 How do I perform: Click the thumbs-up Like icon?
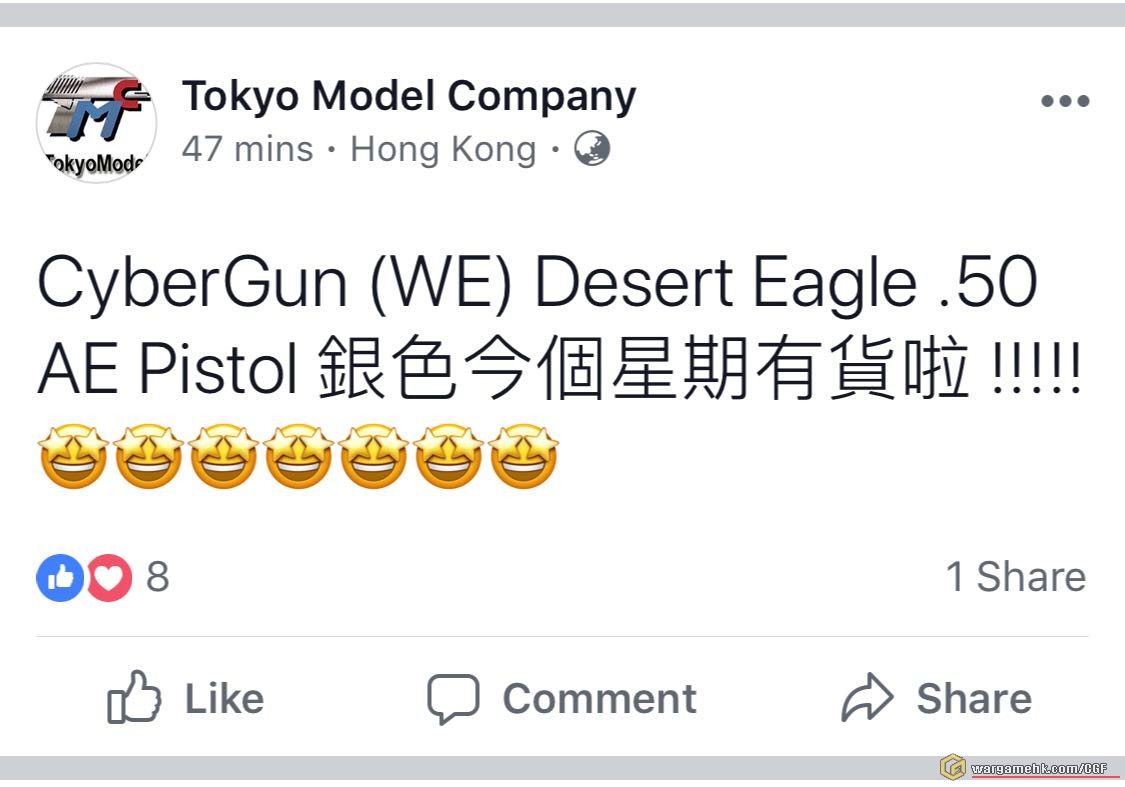coord(134,697)
